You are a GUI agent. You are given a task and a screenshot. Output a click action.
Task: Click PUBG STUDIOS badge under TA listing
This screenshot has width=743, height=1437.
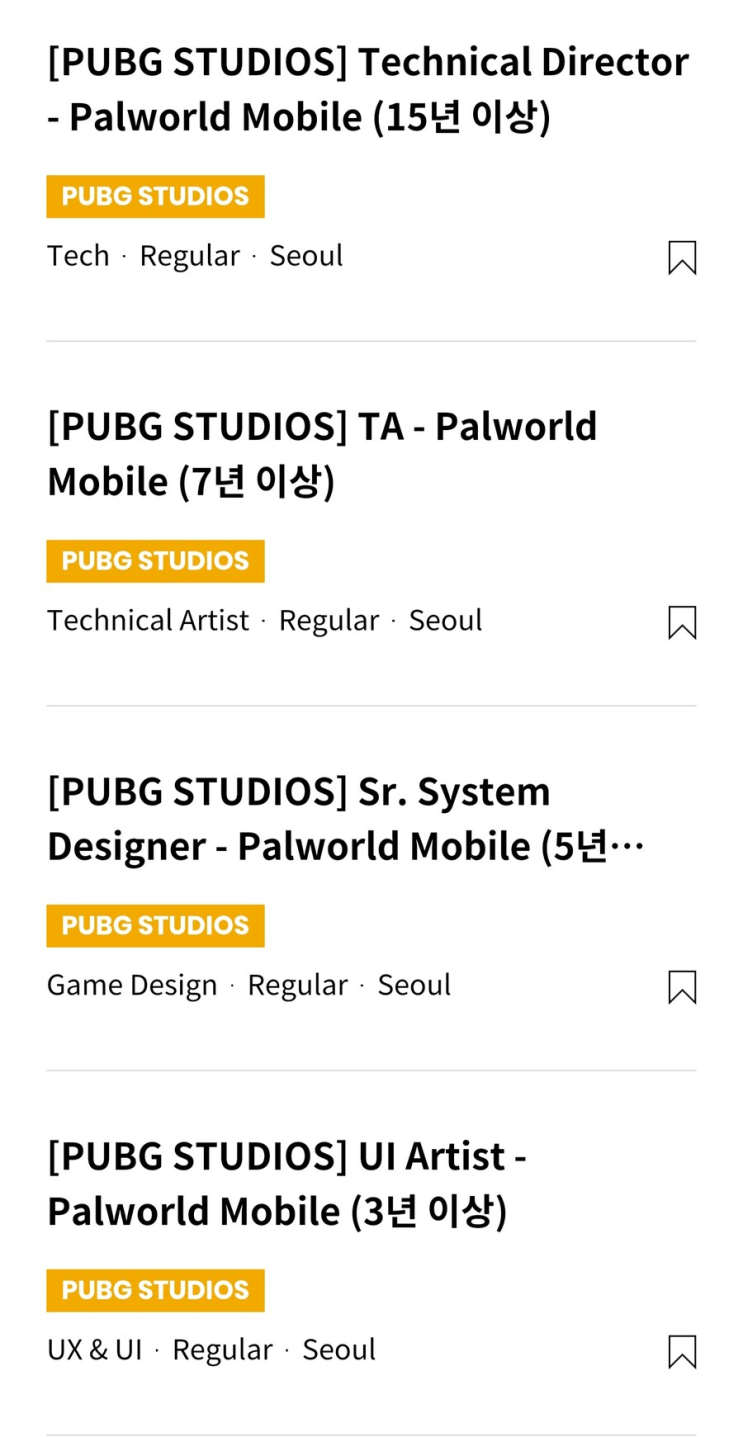pyautogui.click(x=155, y=561)
